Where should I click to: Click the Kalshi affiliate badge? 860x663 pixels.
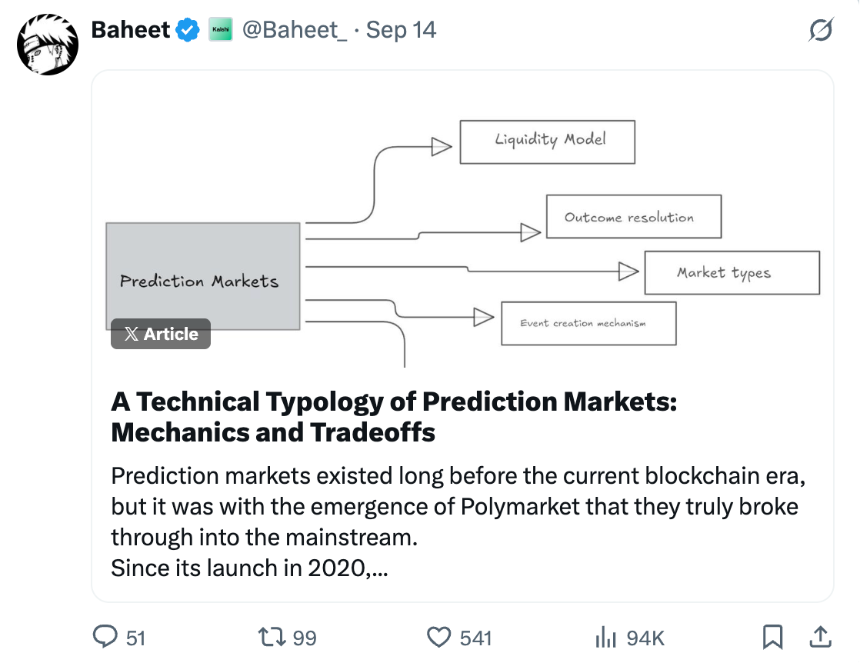[220, 30]
